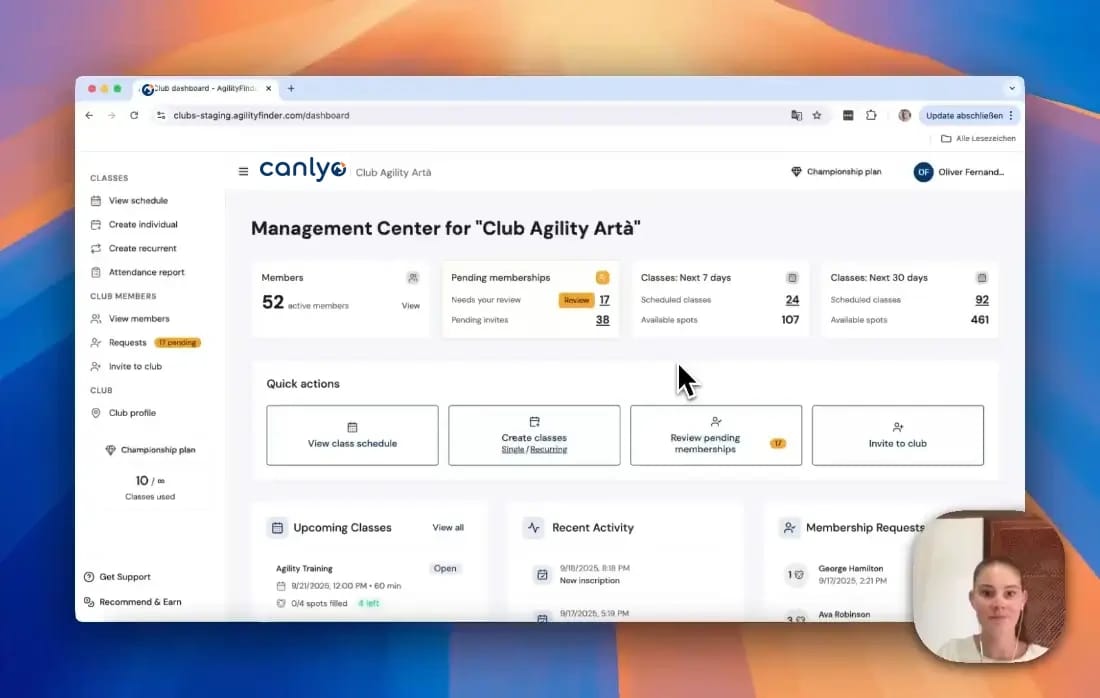
Task: Click the OF avatar circle
Action: [923, 172]
